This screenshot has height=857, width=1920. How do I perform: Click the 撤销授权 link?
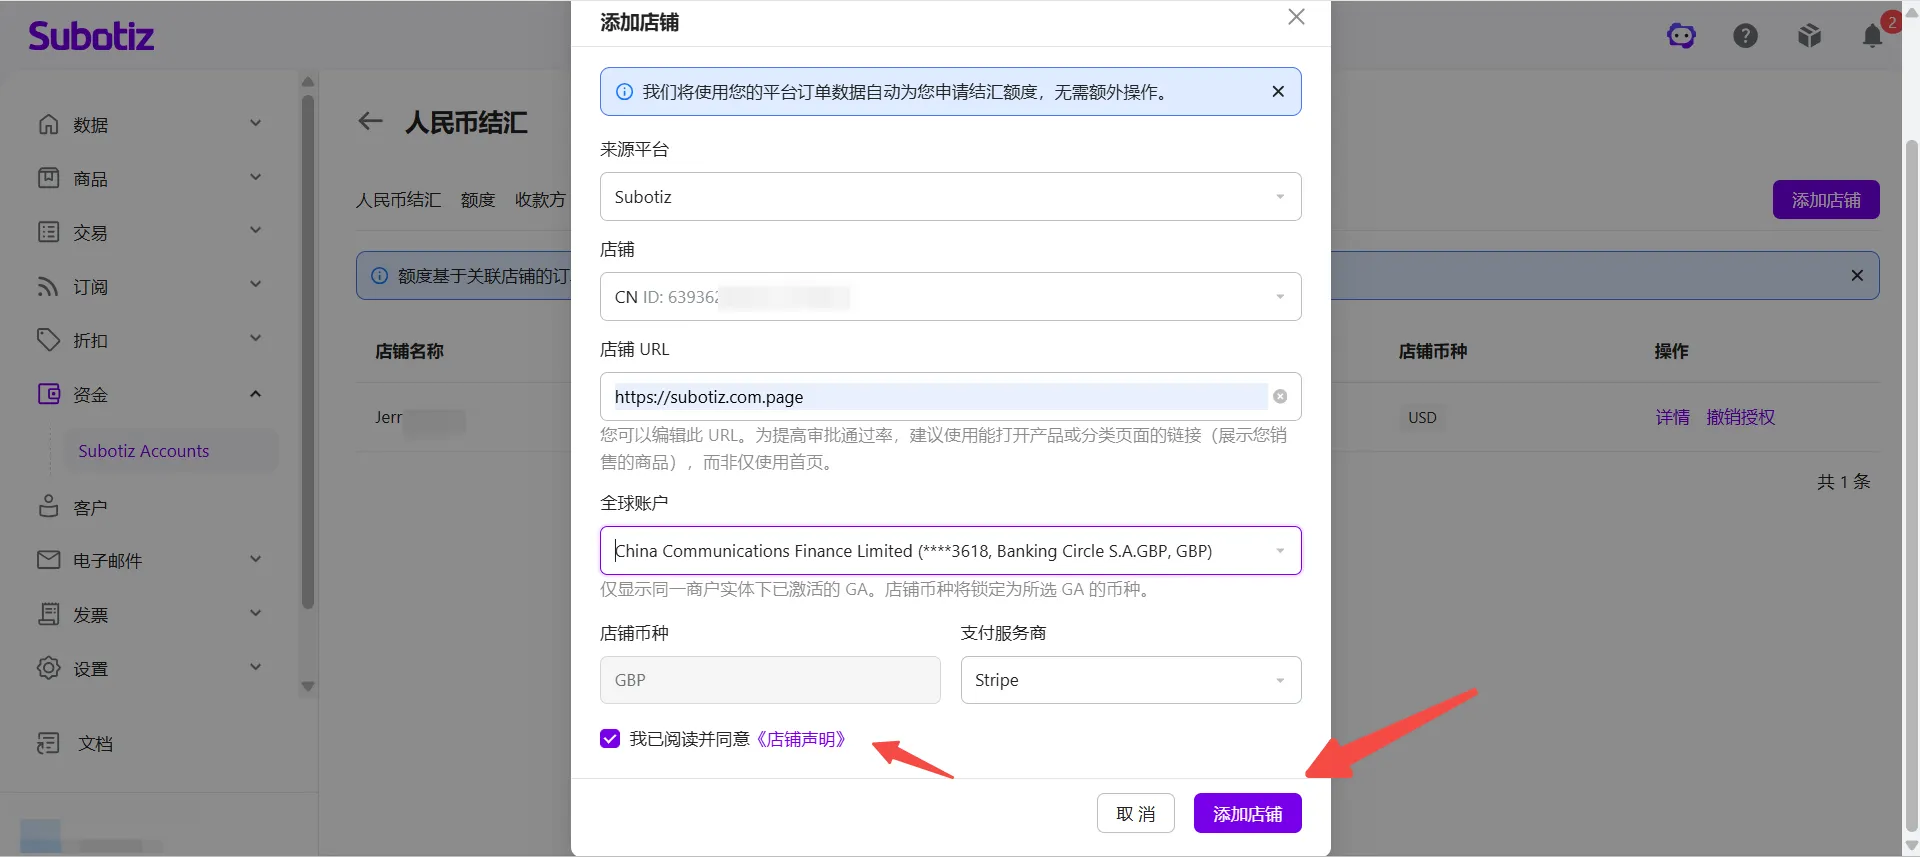(x=1741, y=417)
